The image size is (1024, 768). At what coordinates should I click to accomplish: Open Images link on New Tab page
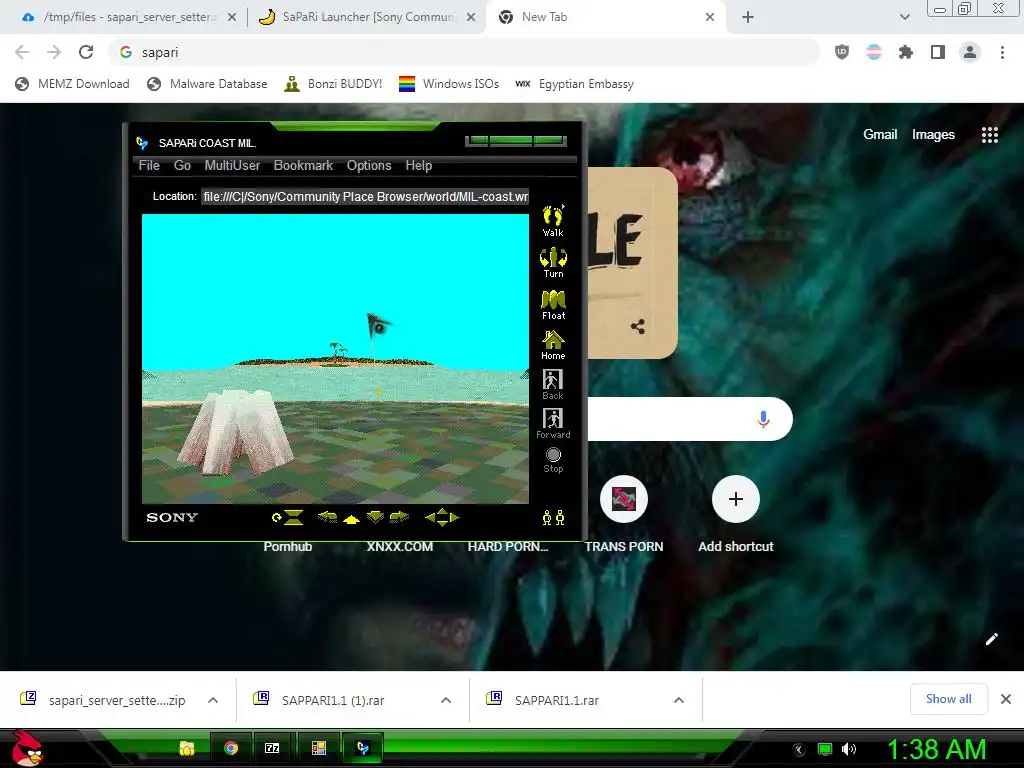coord(933,135)
